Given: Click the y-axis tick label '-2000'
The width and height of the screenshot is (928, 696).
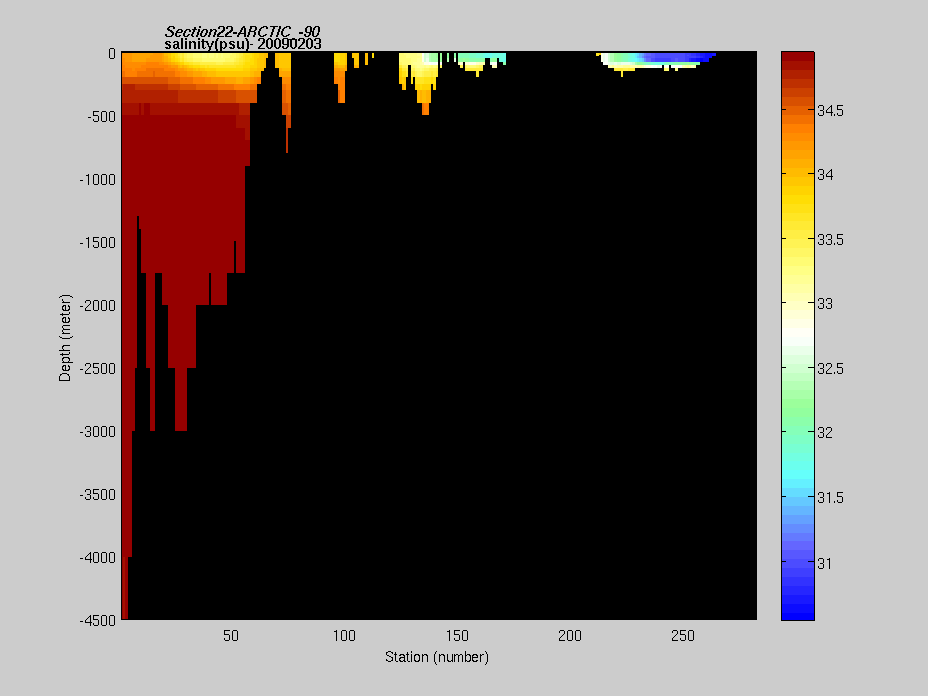Looking at the screenshot, I should coord(98,306).
